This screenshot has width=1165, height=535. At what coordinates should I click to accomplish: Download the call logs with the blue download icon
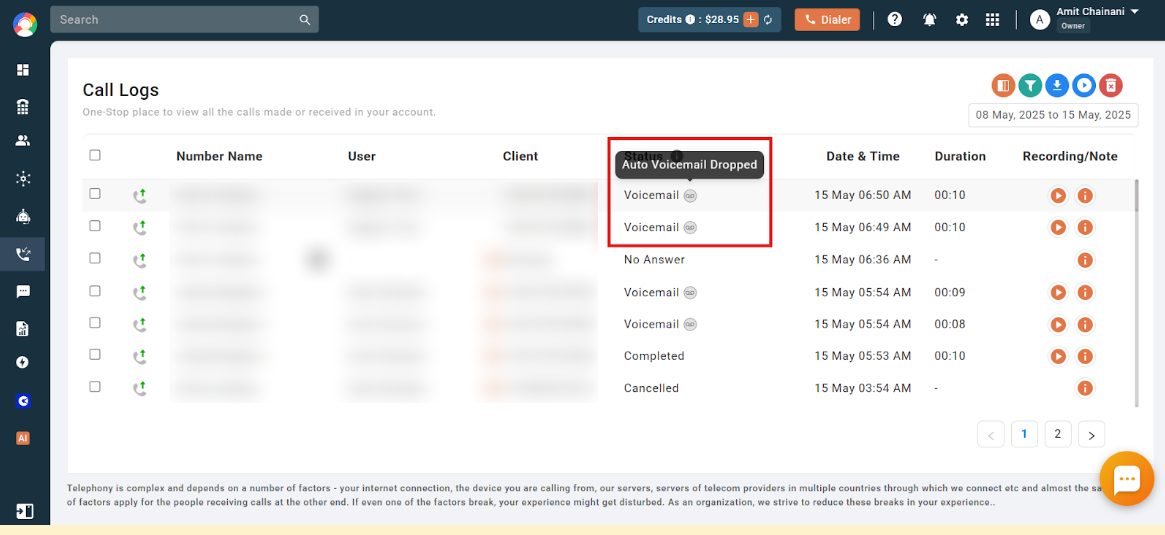pyautogui.click(x=1057, y=85)
